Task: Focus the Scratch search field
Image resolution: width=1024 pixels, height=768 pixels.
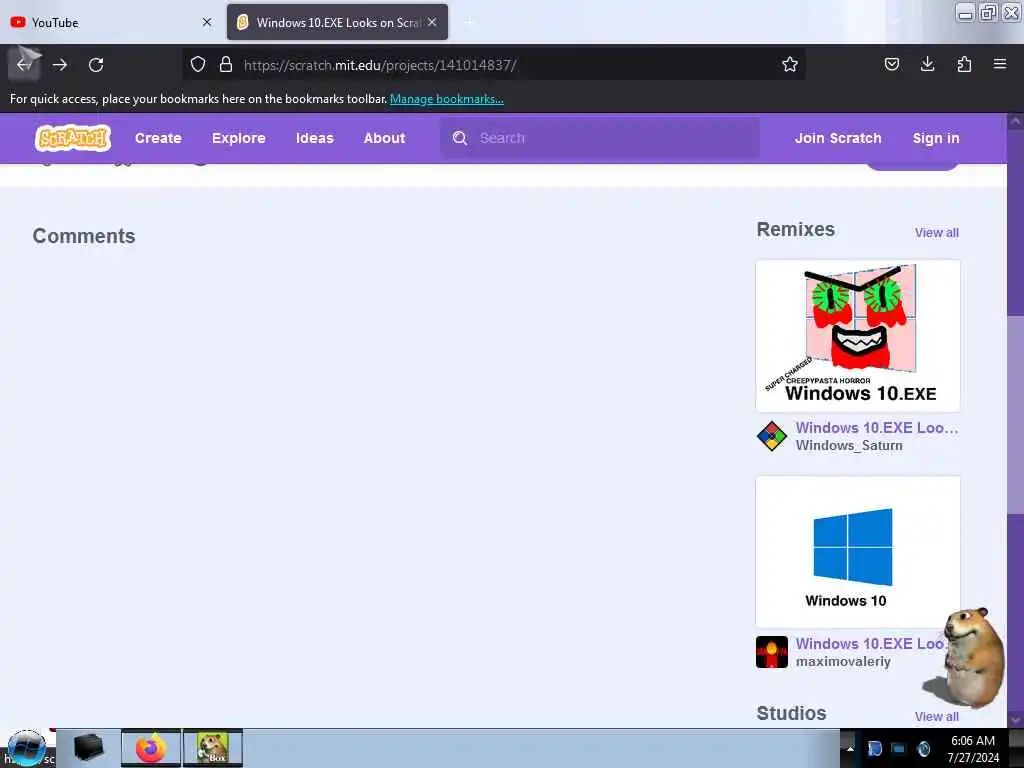Action: pyautogui.click(x=600, y=138)
